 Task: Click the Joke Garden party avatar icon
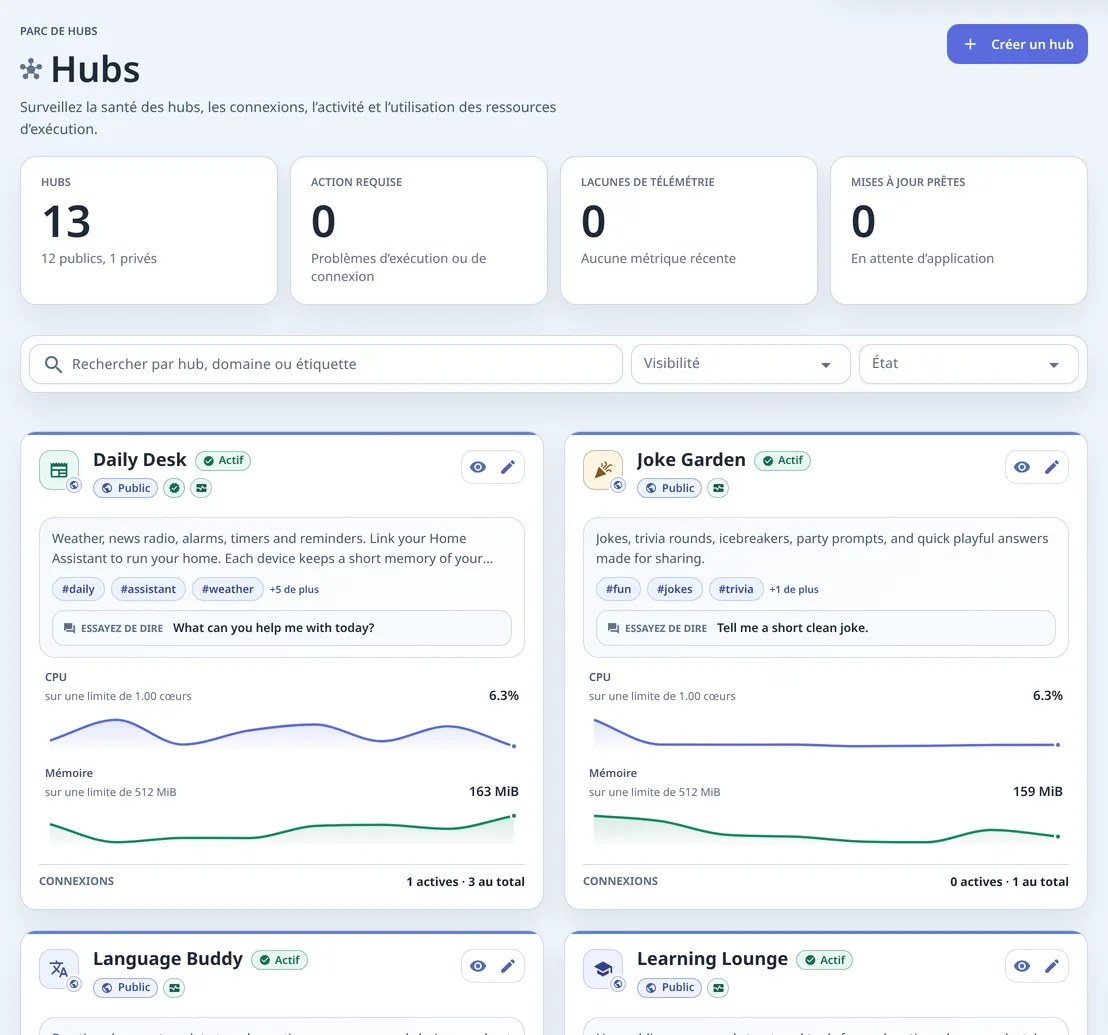[x=603, y=470]
